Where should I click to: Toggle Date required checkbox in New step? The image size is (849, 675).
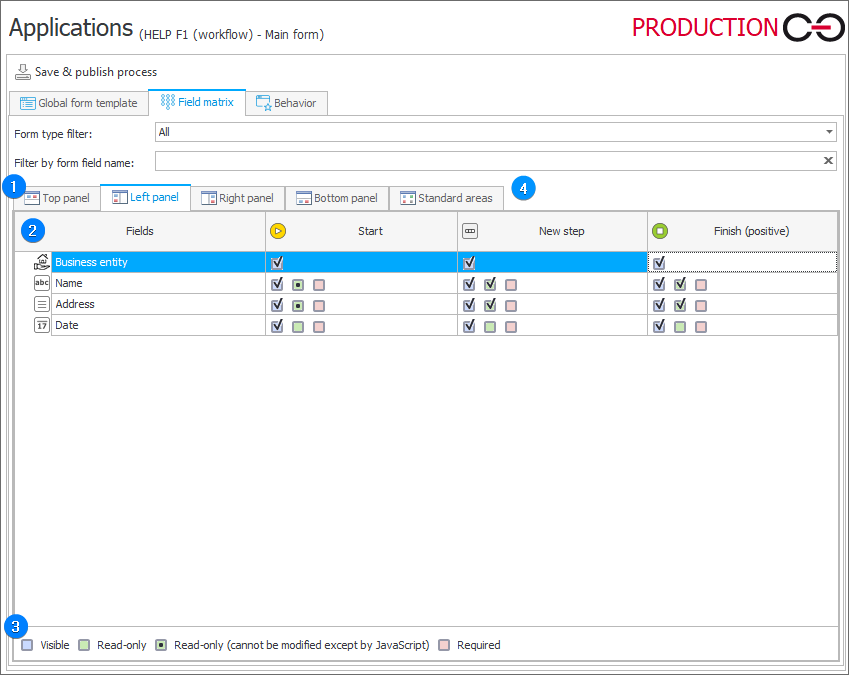point(511,327)
